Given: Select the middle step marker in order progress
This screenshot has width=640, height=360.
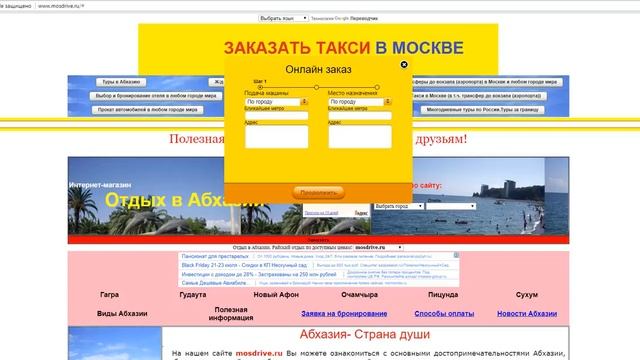Looking at the screenshot, I should coord(316,87).
